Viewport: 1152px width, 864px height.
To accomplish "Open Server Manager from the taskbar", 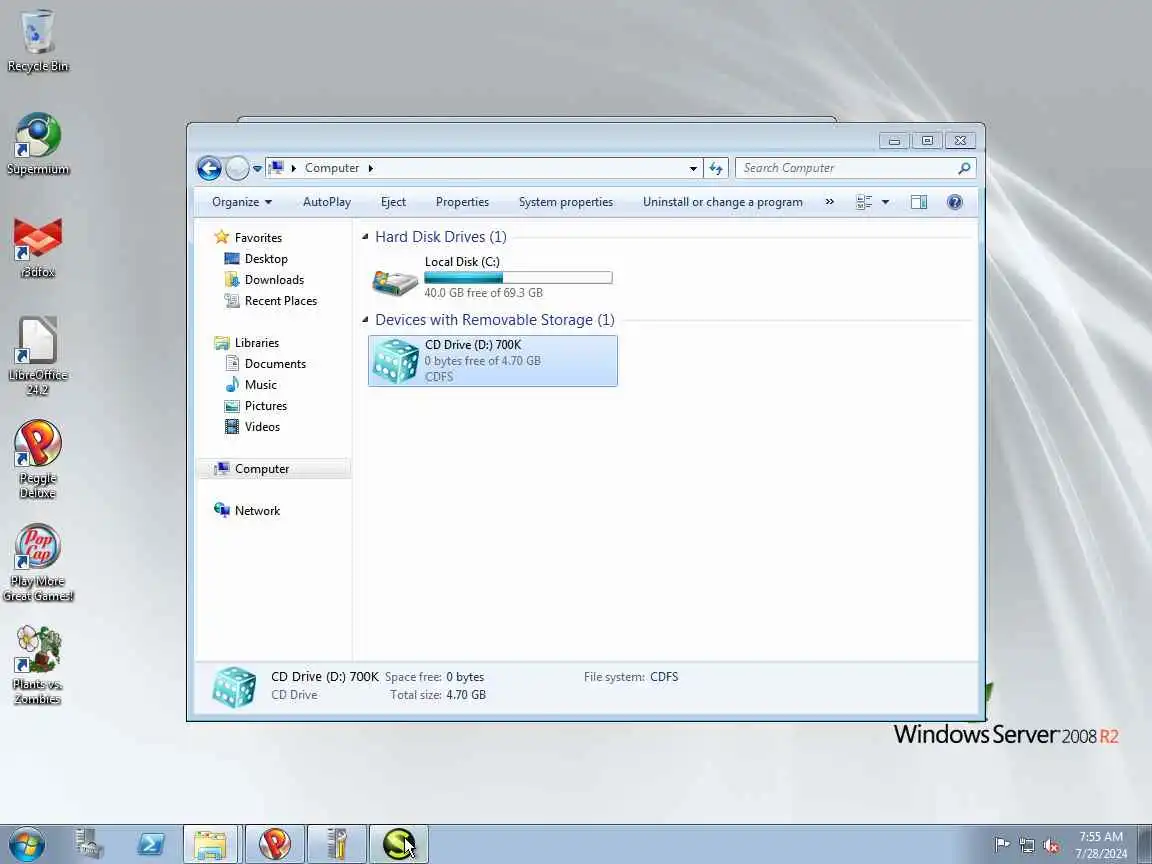I will 89,844.
